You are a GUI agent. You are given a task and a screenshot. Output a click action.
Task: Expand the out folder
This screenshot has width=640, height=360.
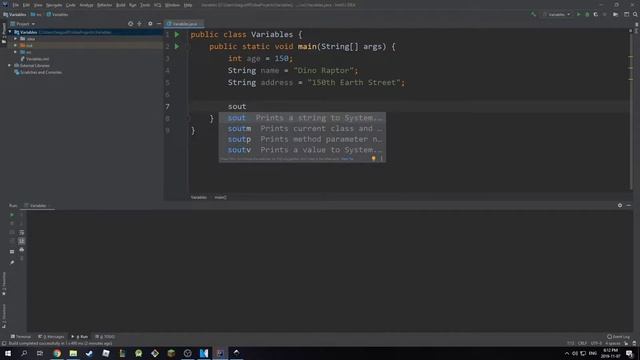click(x=16, y=45)
